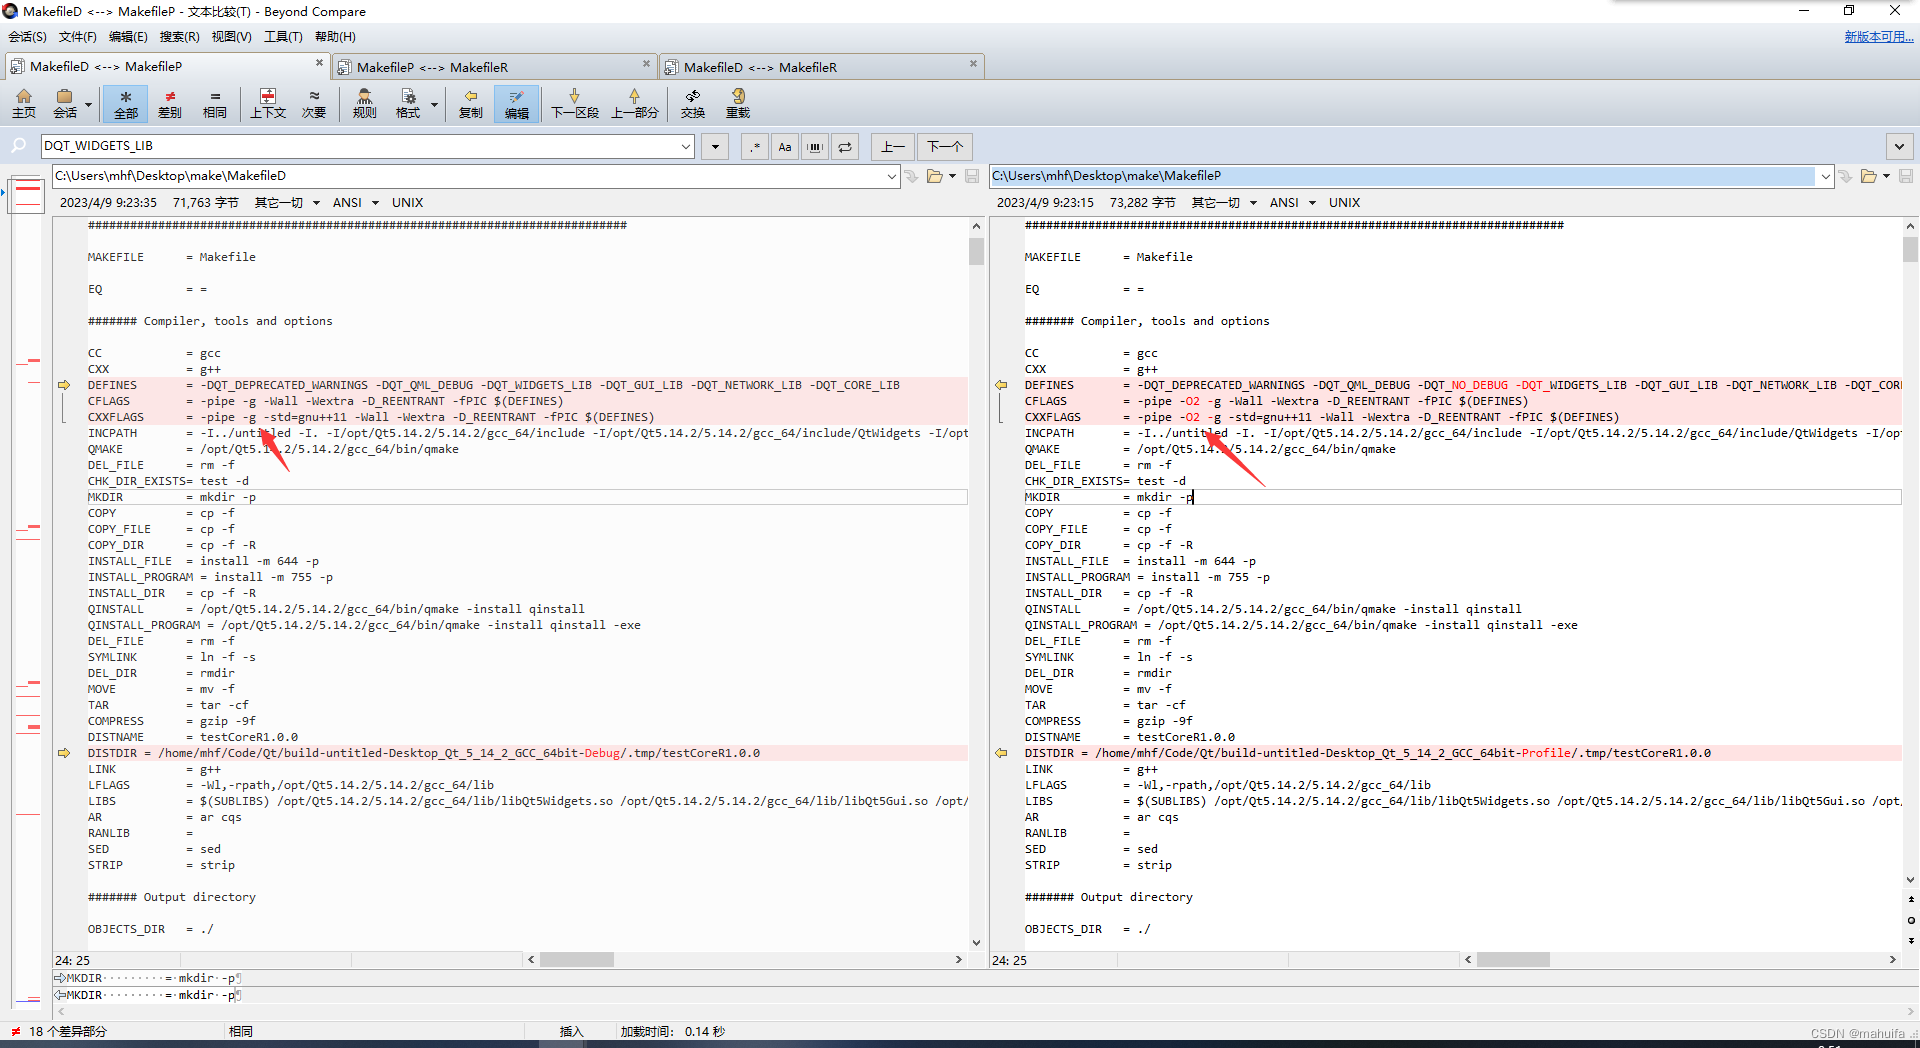Image resolution: width=1920 pixels, height=1048 pixels.
Task: Click the 交换 (Swap sides) icon
Action: click(x=693, y=103)
